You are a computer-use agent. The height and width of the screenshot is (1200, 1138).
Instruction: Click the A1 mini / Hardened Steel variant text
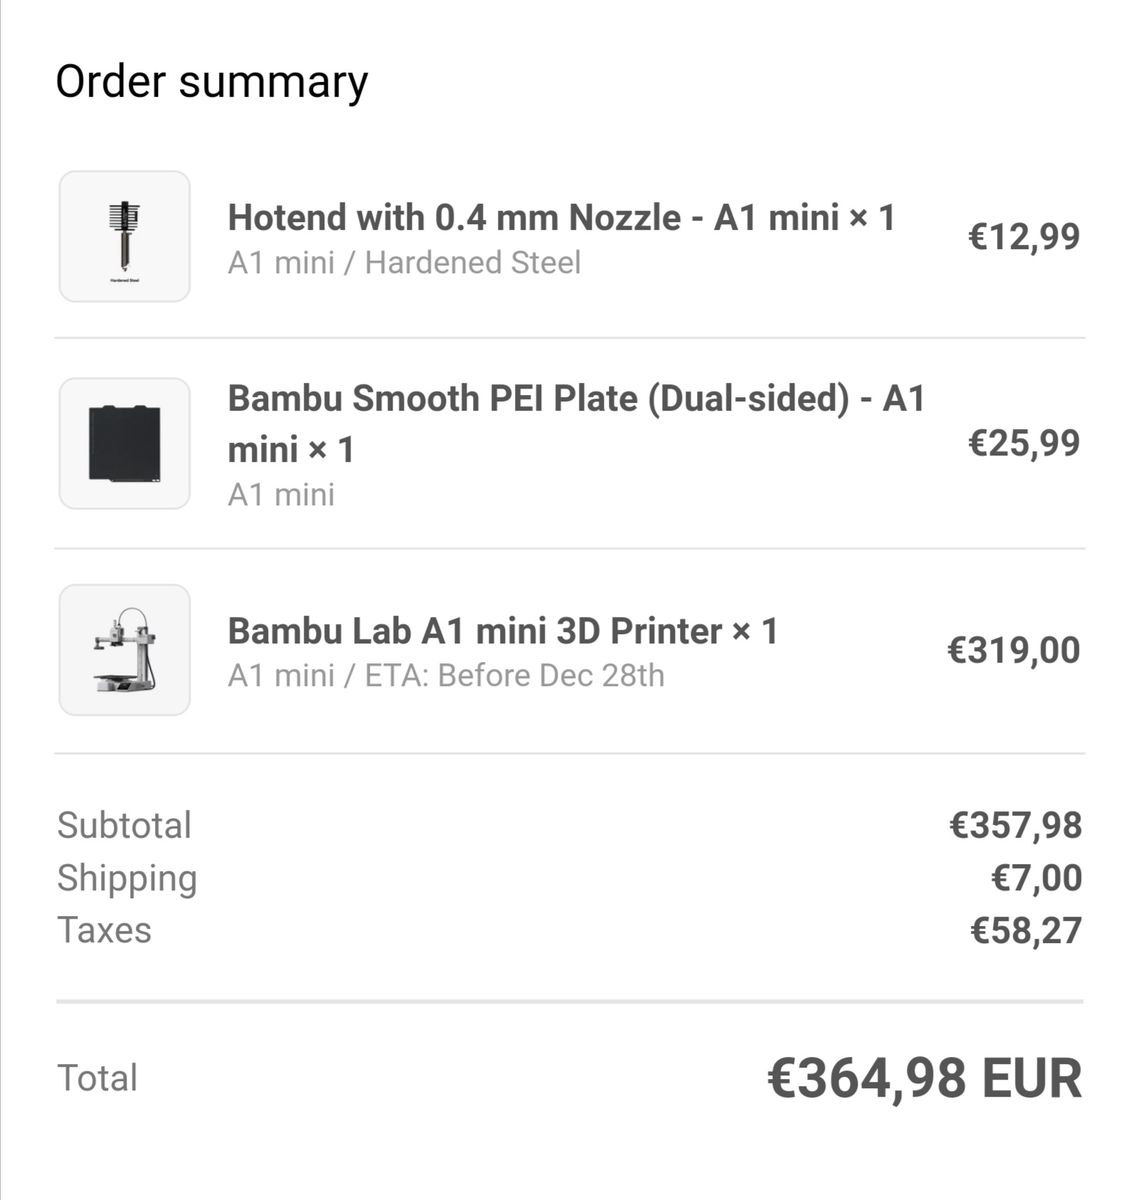tap(404, 263)
